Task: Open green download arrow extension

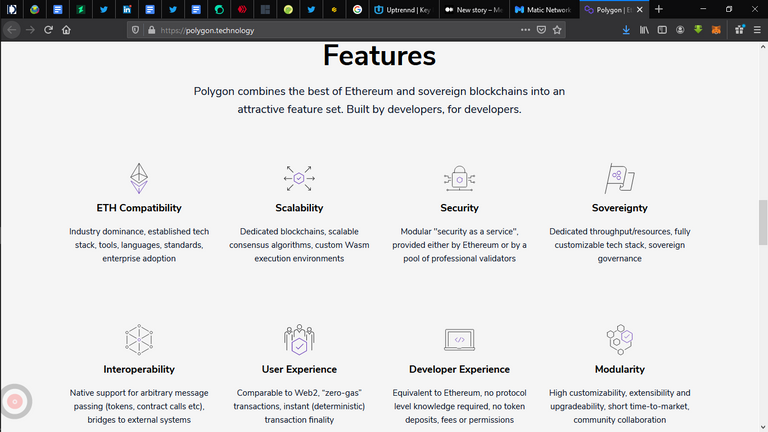Action: pyautogui.click(x=698, y=30)
